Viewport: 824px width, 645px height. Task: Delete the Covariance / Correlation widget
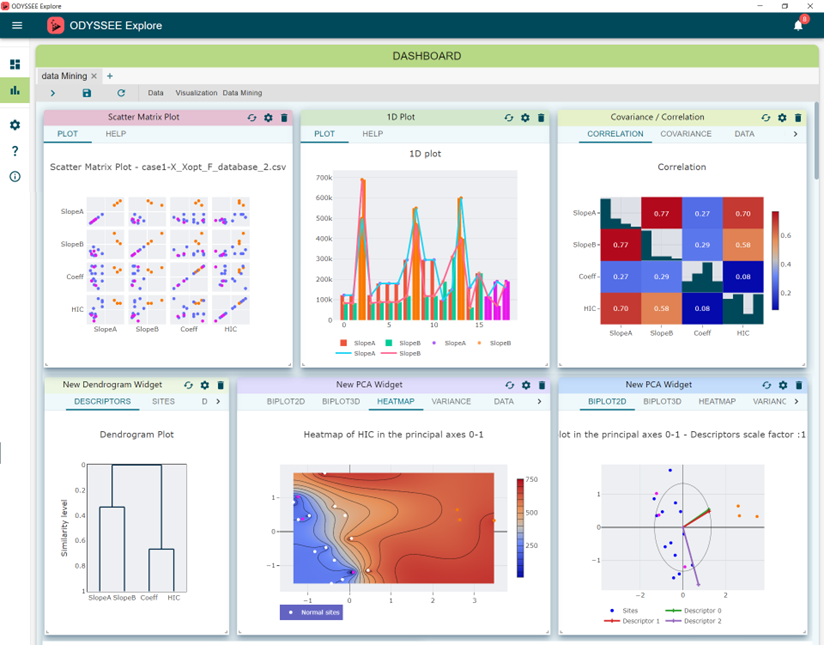pos(797,117)
